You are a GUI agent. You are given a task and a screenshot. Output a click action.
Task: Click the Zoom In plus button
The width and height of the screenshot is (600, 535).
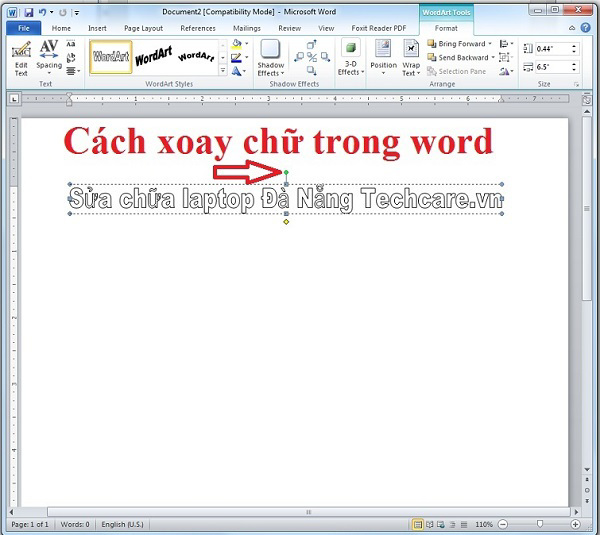(x=575, y=524)
